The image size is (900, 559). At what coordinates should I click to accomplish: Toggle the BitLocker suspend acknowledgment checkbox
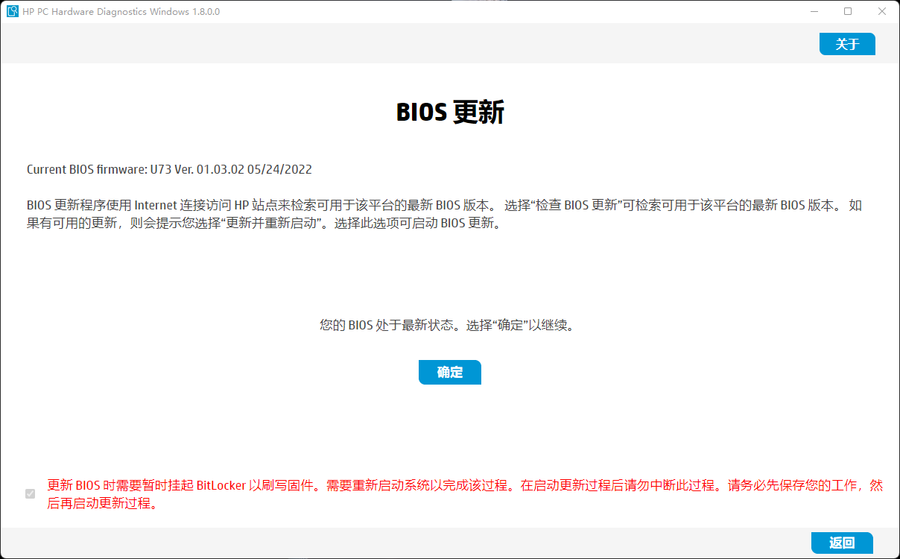[30, 494]
